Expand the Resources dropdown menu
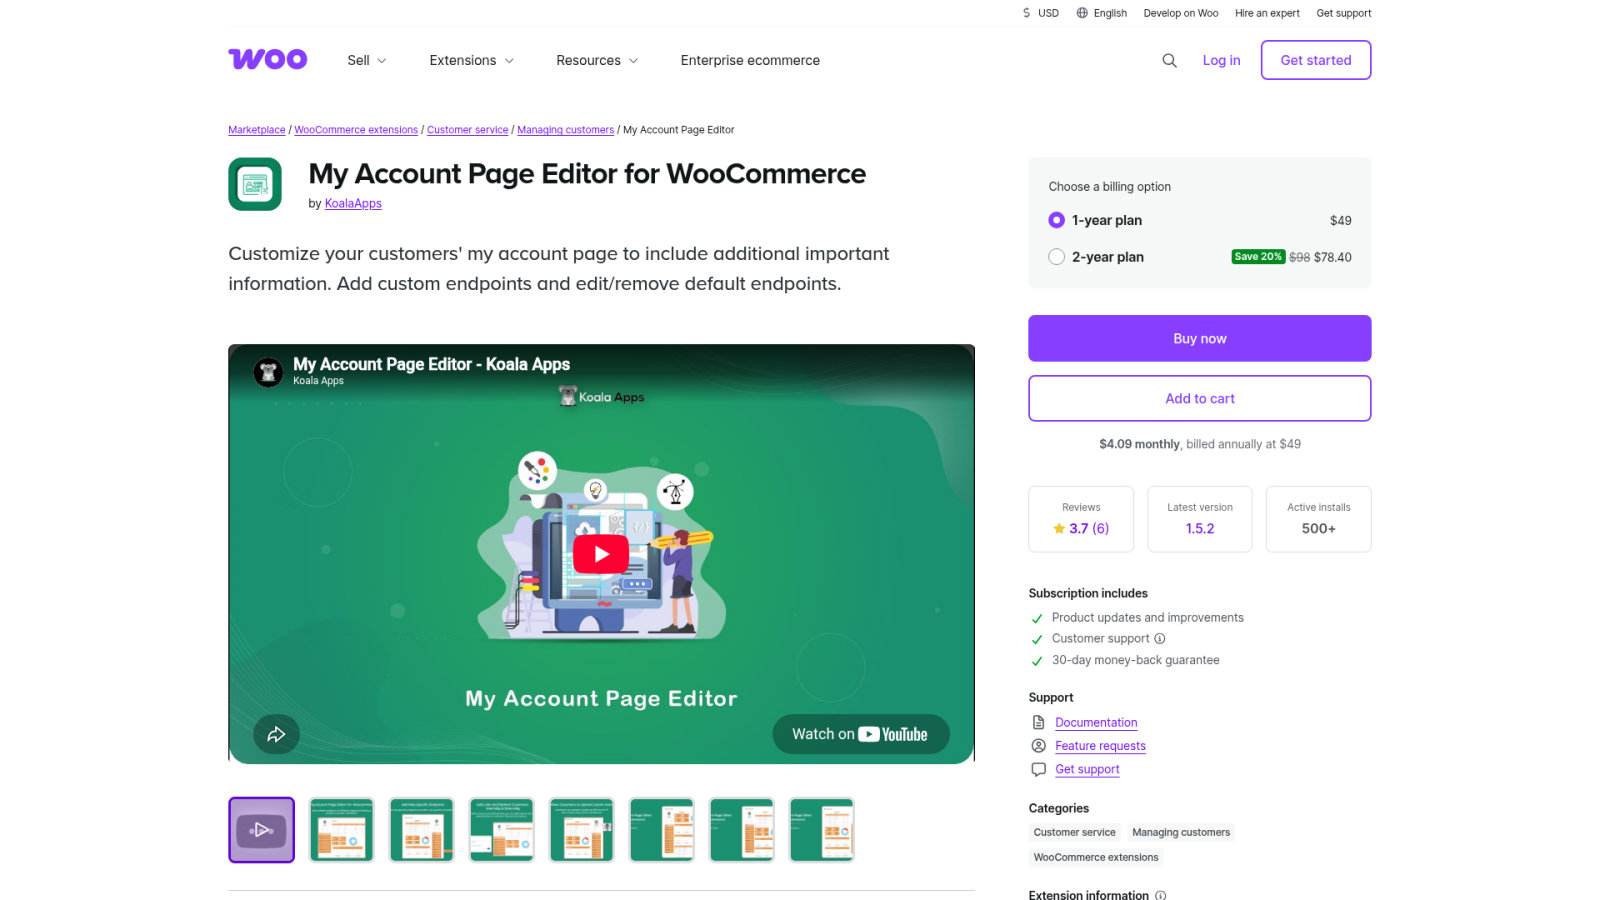This screenshot has height=900, width=1600. [597, 61]
